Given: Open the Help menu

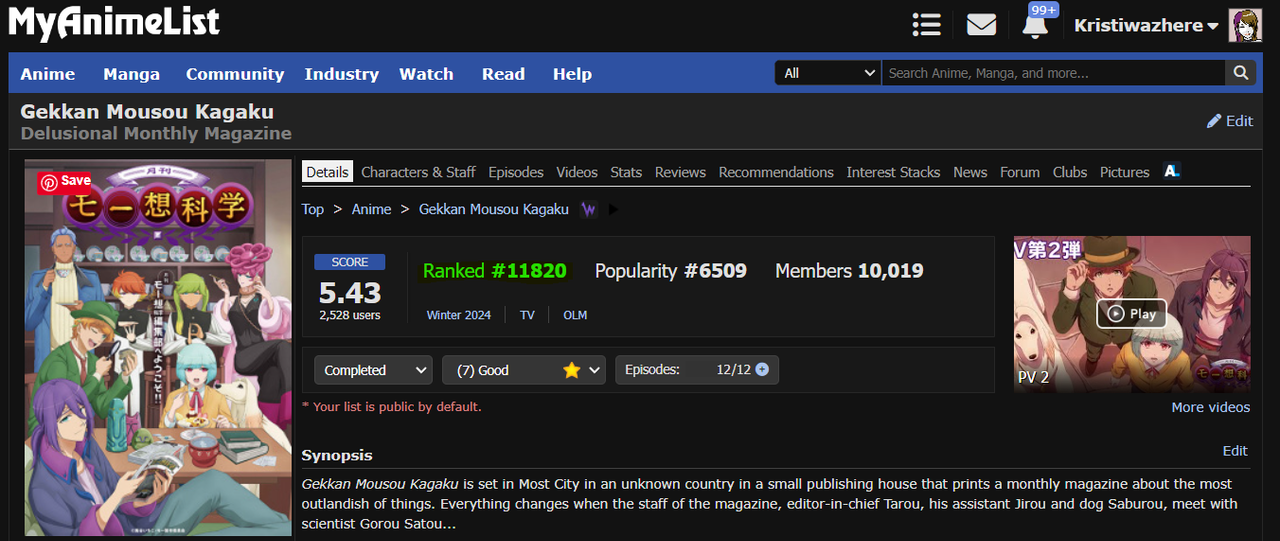Looking at the screenshot, I should tap(572, 74).
